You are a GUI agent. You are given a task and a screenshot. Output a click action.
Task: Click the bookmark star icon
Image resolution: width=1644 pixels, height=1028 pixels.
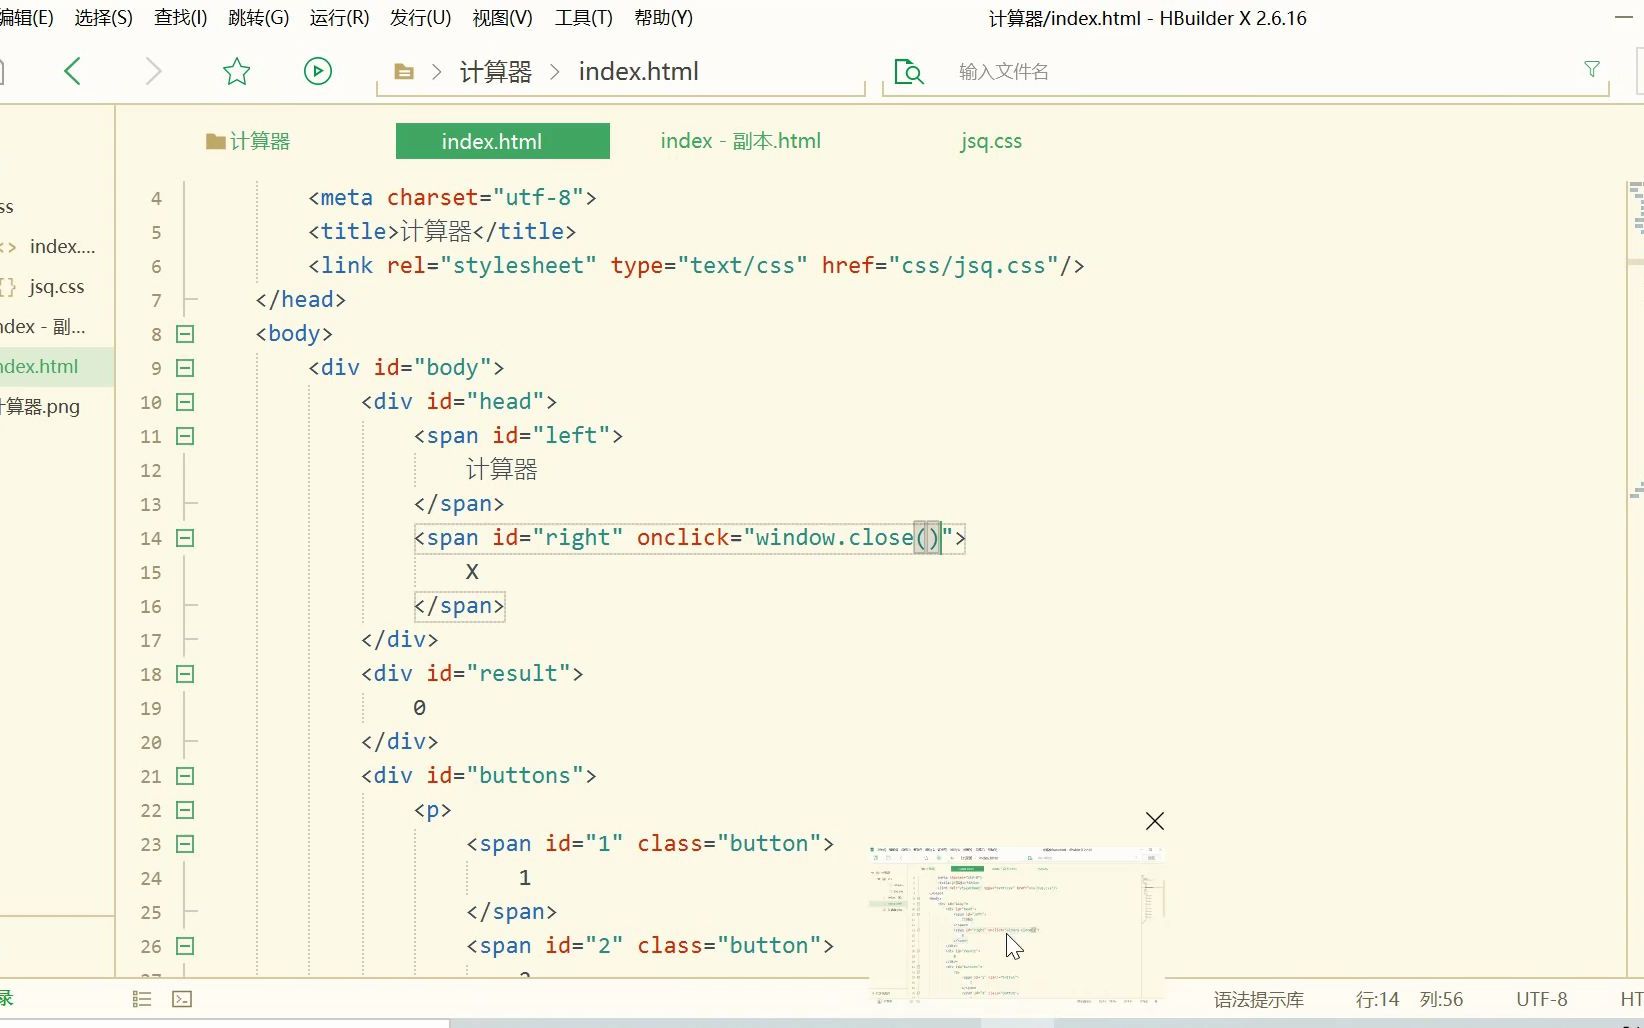point(236,71)
